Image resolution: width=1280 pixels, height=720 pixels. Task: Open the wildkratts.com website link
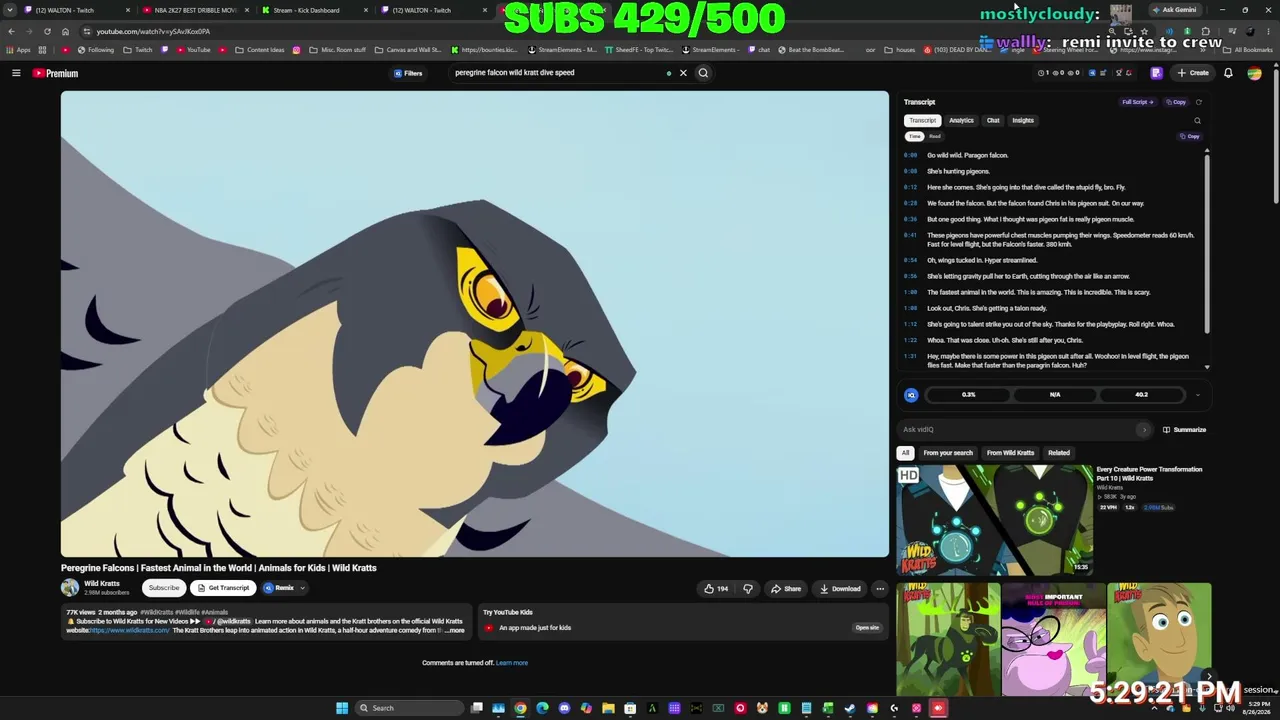pos(130,631)
